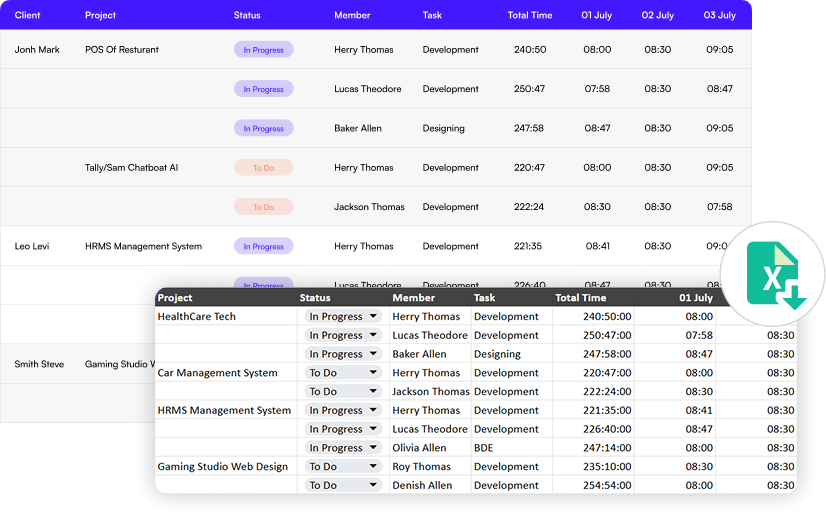Select Tally/Sam Chatboat AI project cell
Screen dimensions: 826x518
[x=132, y=168]
